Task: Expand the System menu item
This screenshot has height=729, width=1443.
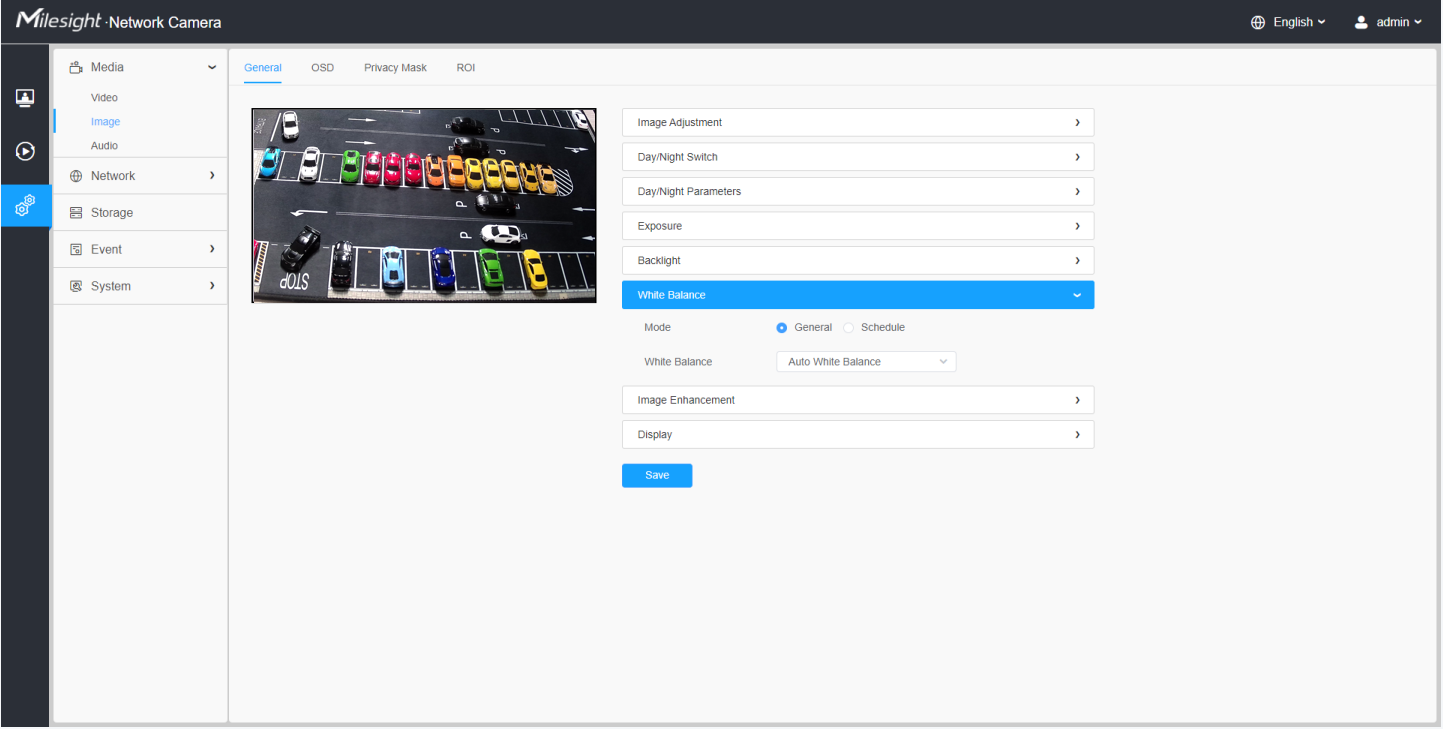Action: point(140,286)
